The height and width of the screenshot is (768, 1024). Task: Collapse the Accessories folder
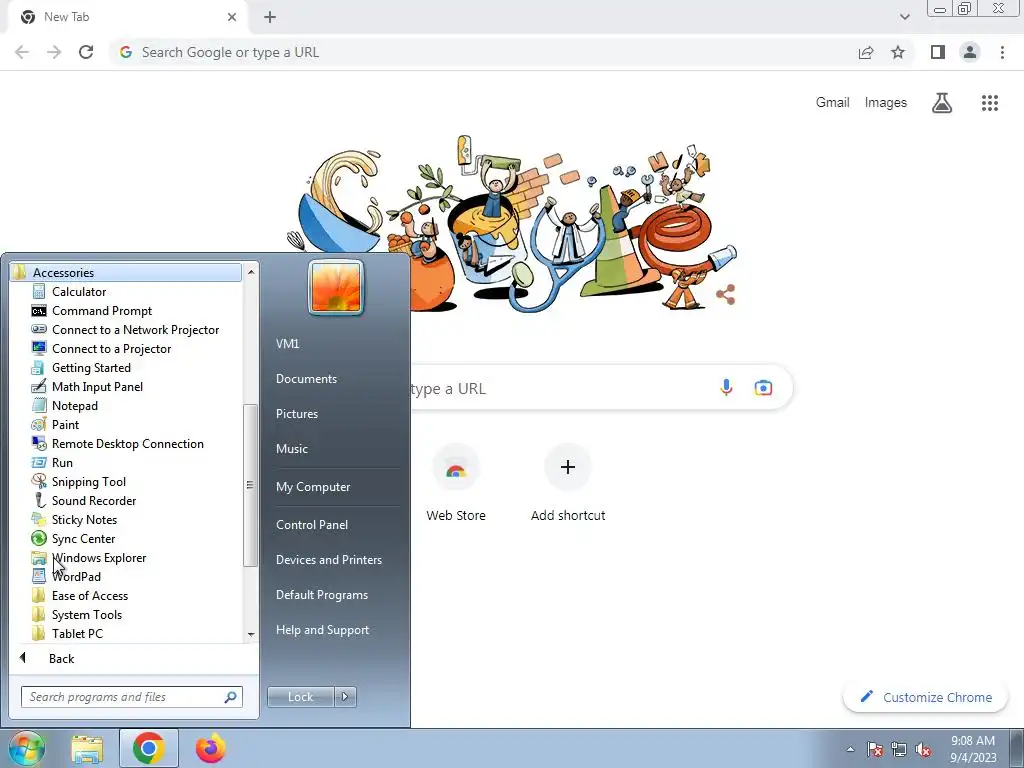click(126, 272)
